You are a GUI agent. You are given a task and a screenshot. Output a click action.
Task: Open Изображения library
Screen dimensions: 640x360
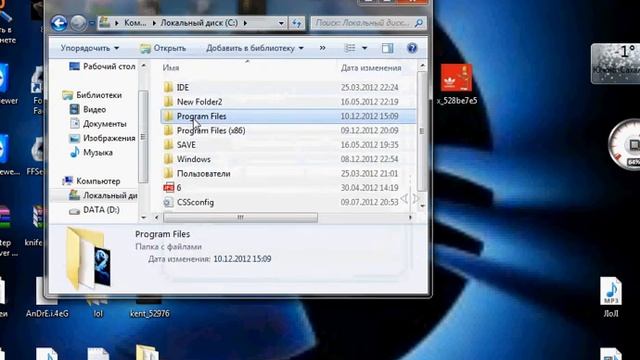(102, 138)
